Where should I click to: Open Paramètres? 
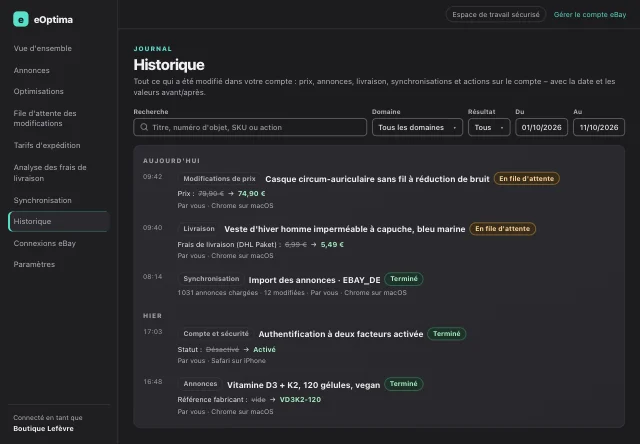tap(34, 264)
